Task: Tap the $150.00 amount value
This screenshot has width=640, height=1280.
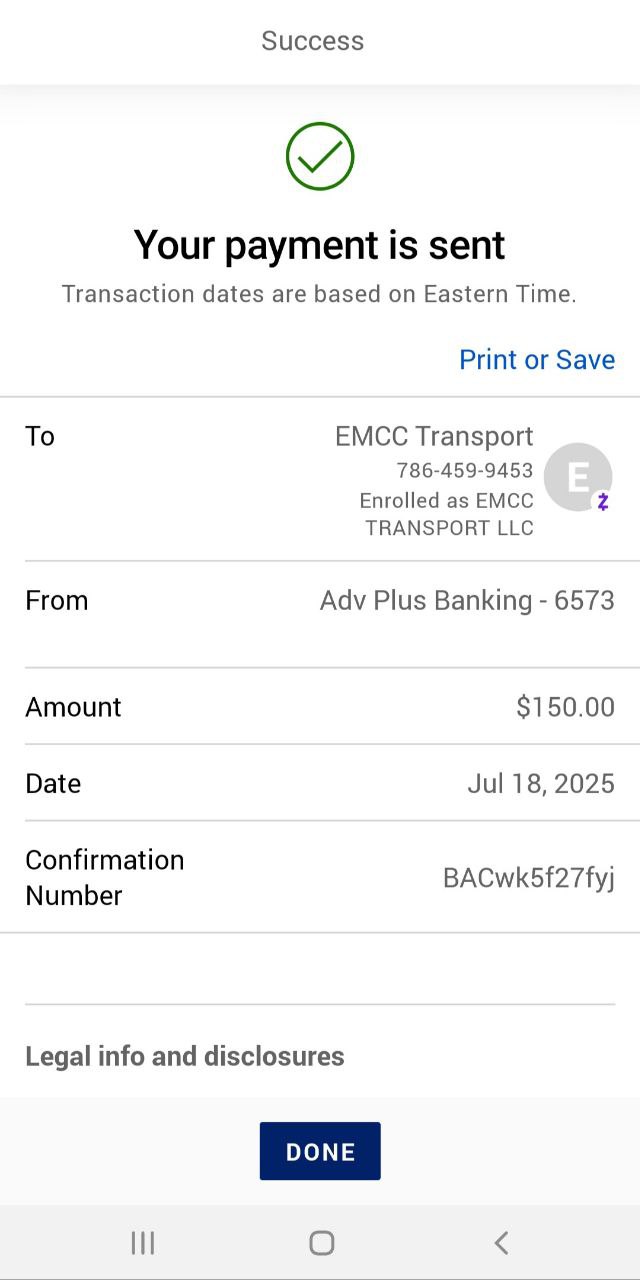Action: point(565,707)
